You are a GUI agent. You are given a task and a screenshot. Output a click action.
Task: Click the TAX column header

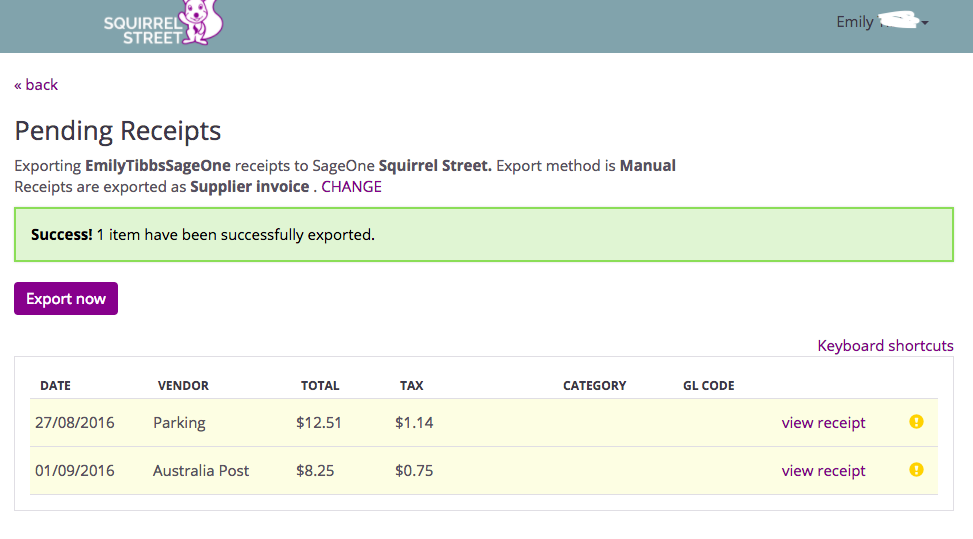tap(411, 386)
